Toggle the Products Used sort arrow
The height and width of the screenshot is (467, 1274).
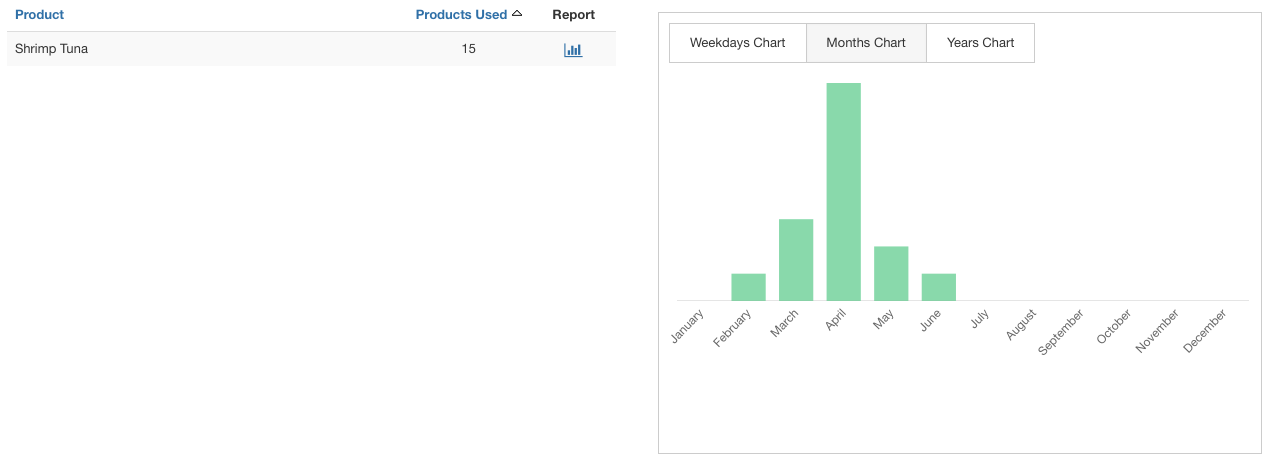[517, 14]
